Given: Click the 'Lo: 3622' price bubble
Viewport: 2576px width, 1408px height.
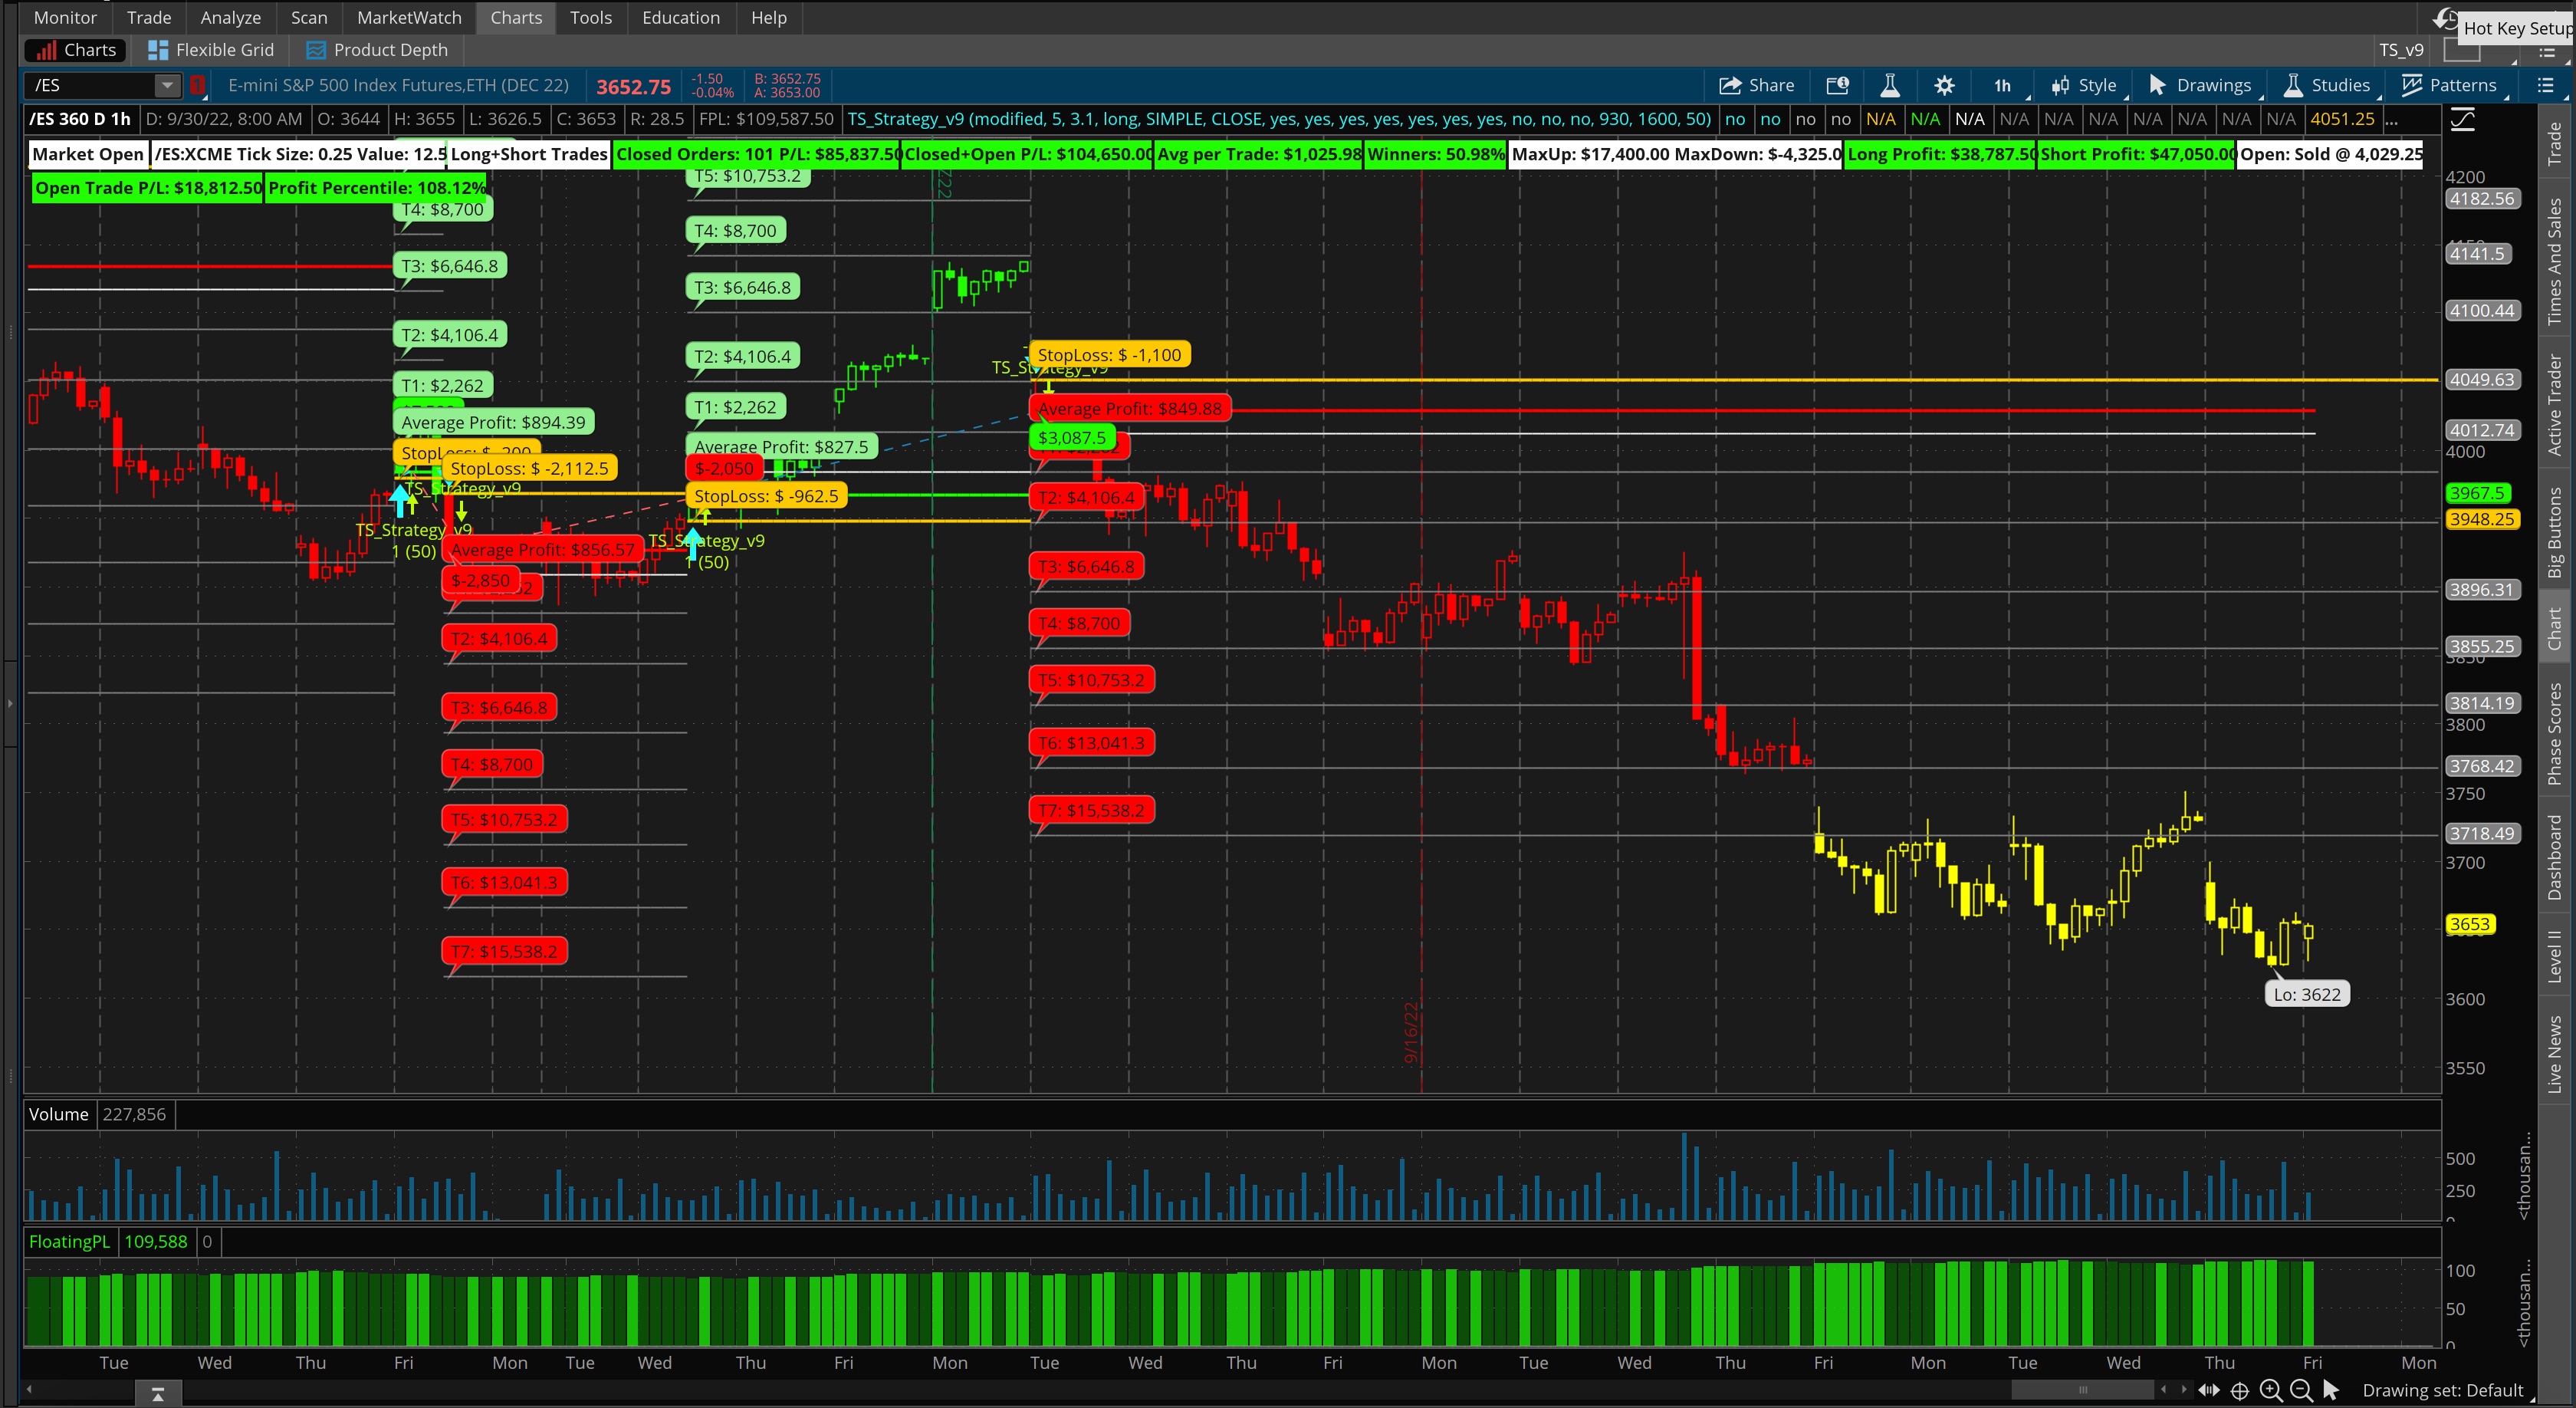Looking at the screenshot, I should pyautogui.click(x=2306, y=994).
